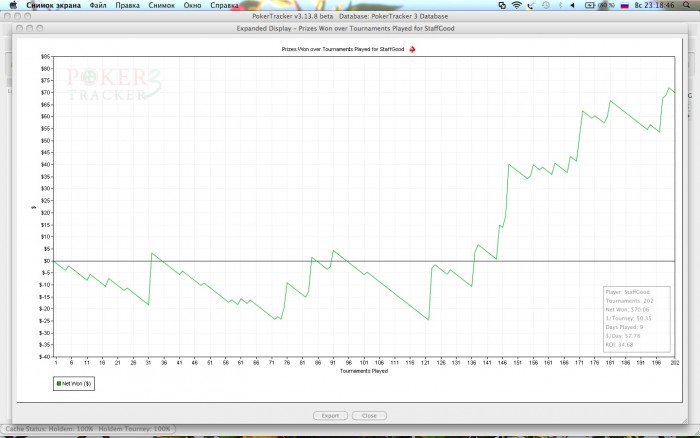This screenshot has height=438, width=700.
Task: Click the '$/Tourney: $0.35' stats line
Action: coord(629,318)
